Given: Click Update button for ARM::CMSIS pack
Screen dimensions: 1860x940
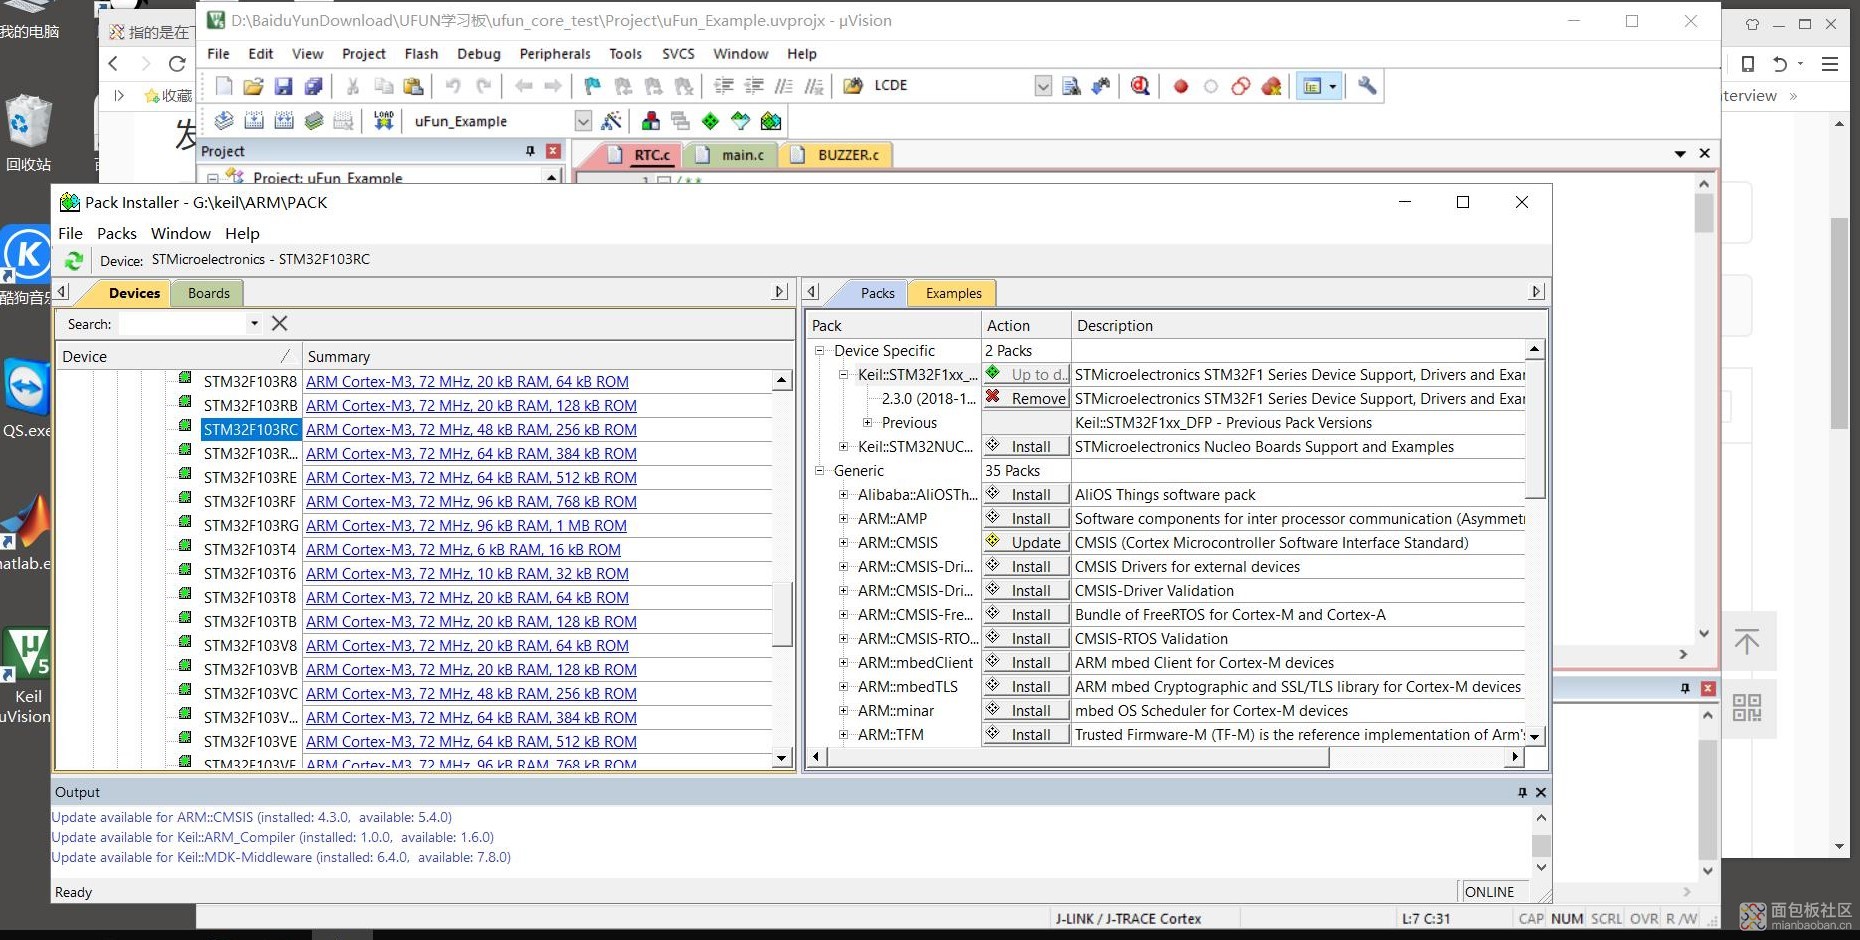Looking at the screenshot, I should point(1026,543).
